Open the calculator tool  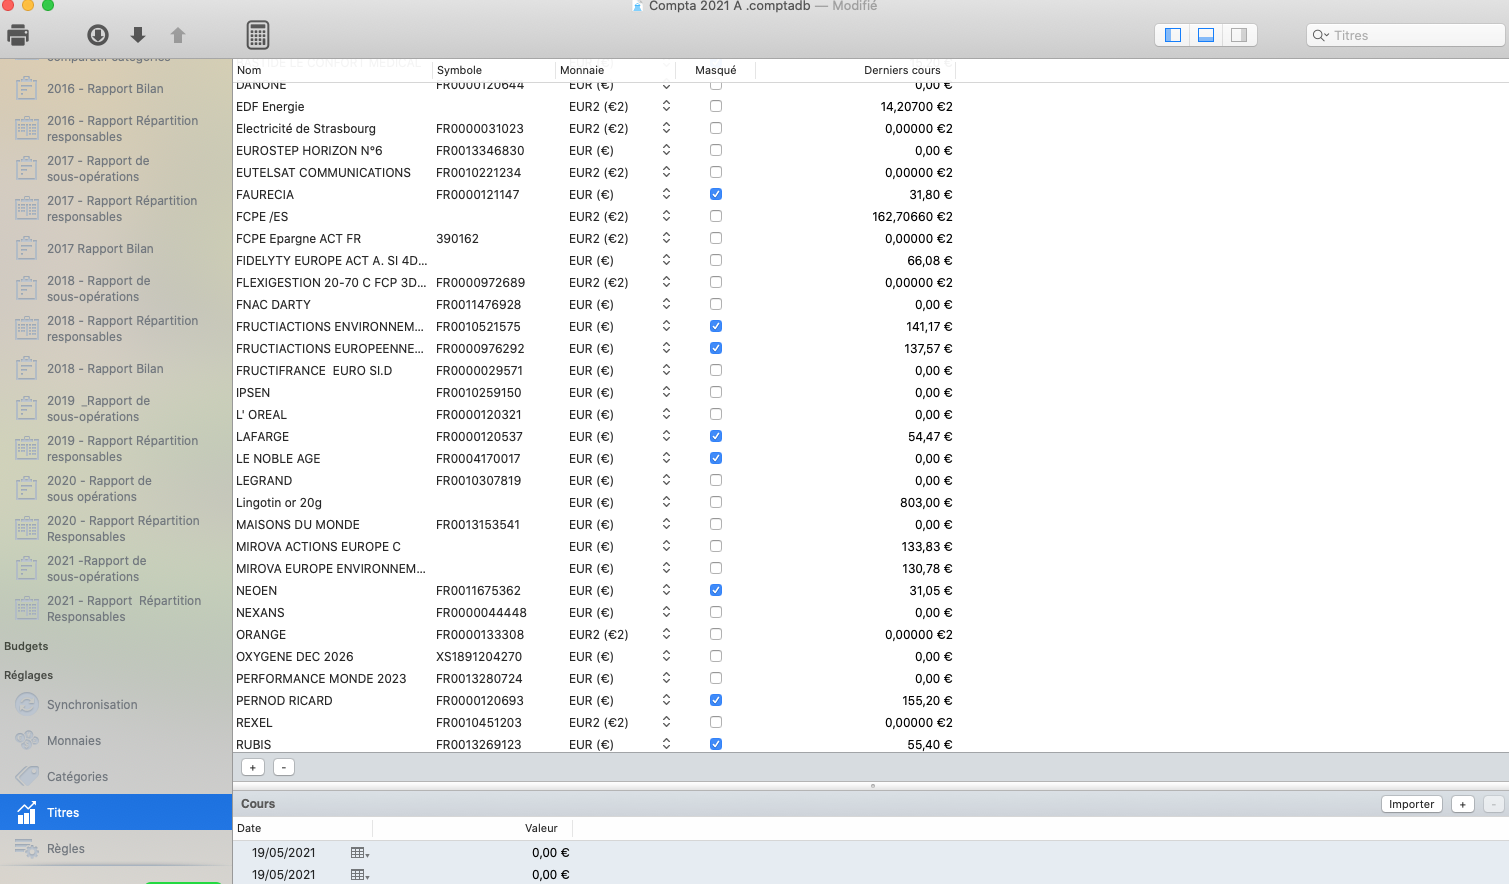(x=258, y=35)
